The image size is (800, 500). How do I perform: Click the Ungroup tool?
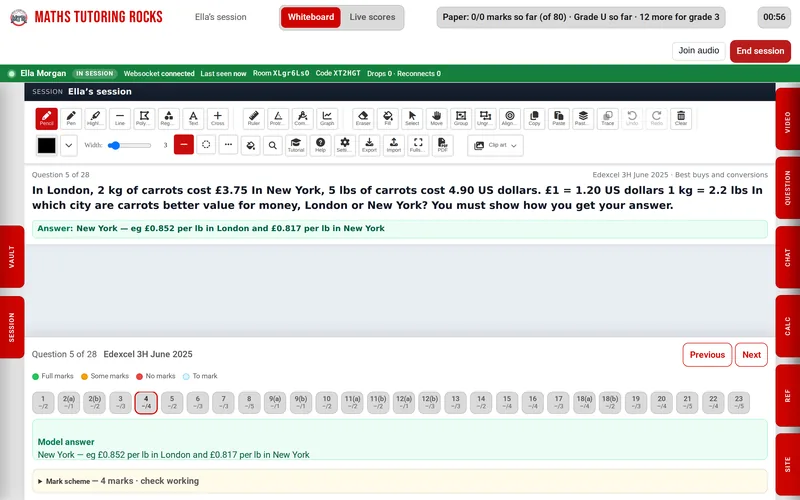[x=486, y=118]
